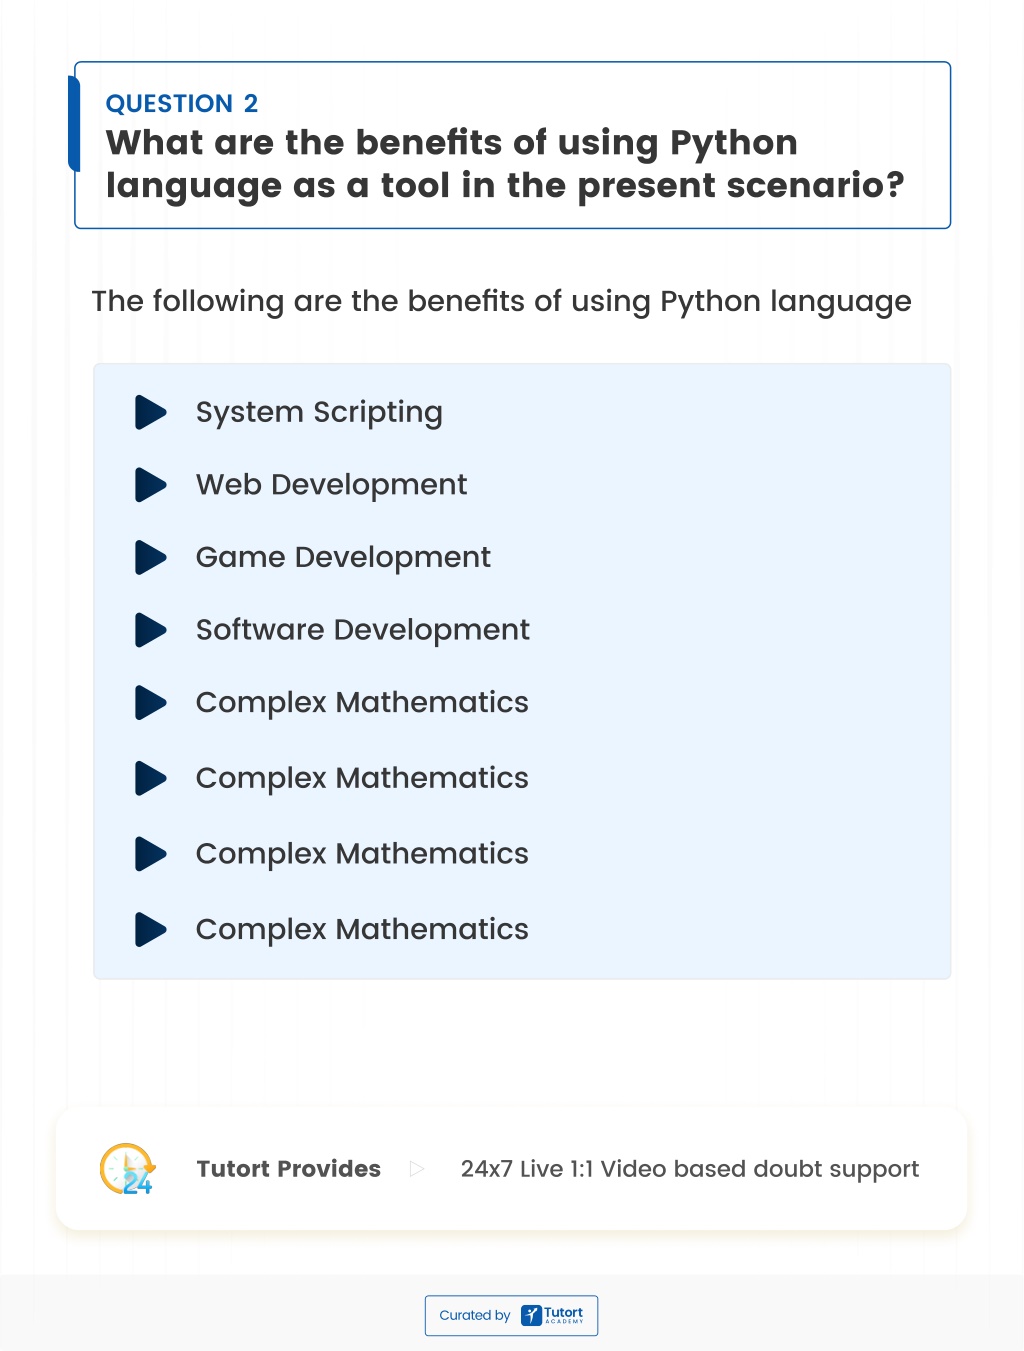Click the Curated by Tutort badge
The image size is (1024, 1351).
pyautogui.click(x=511, y=1315)
